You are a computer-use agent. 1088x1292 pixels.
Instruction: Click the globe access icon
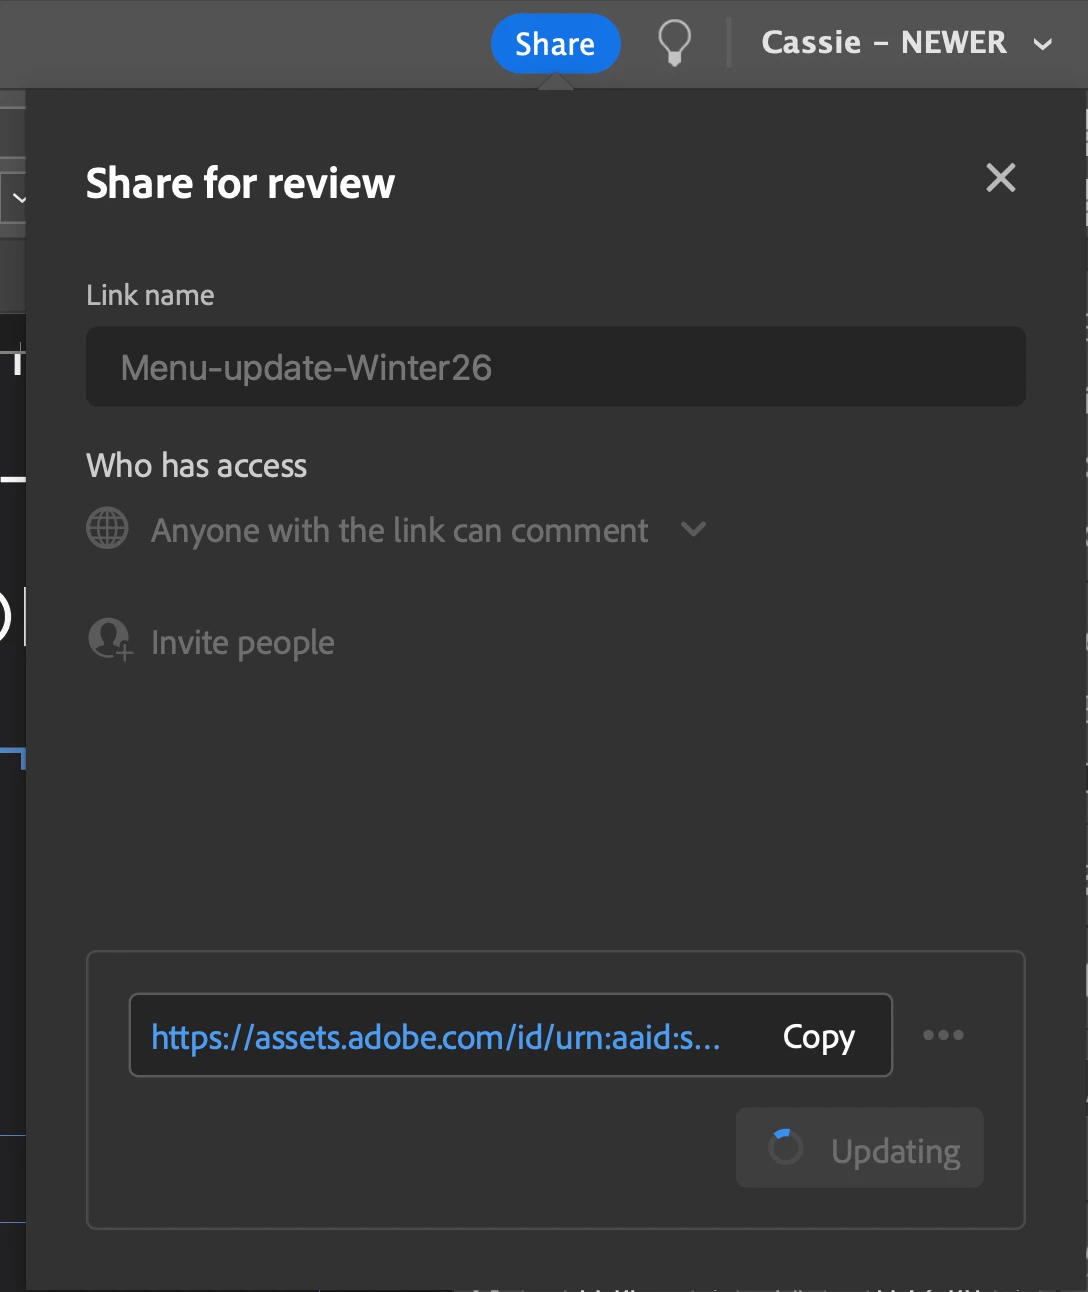click(x=107, y=528)
